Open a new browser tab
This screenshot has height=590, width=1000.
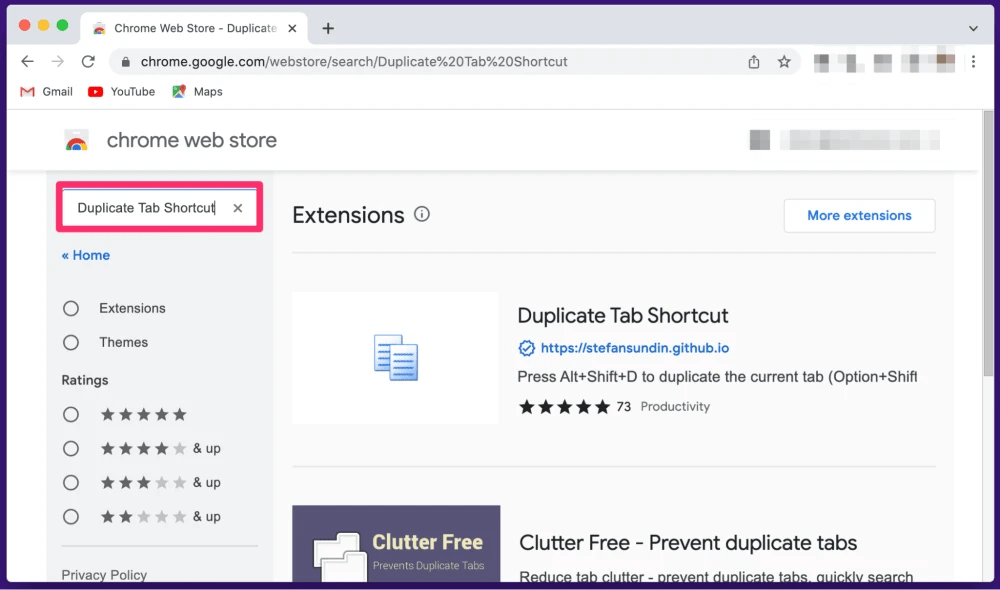[x=328, y=28]
